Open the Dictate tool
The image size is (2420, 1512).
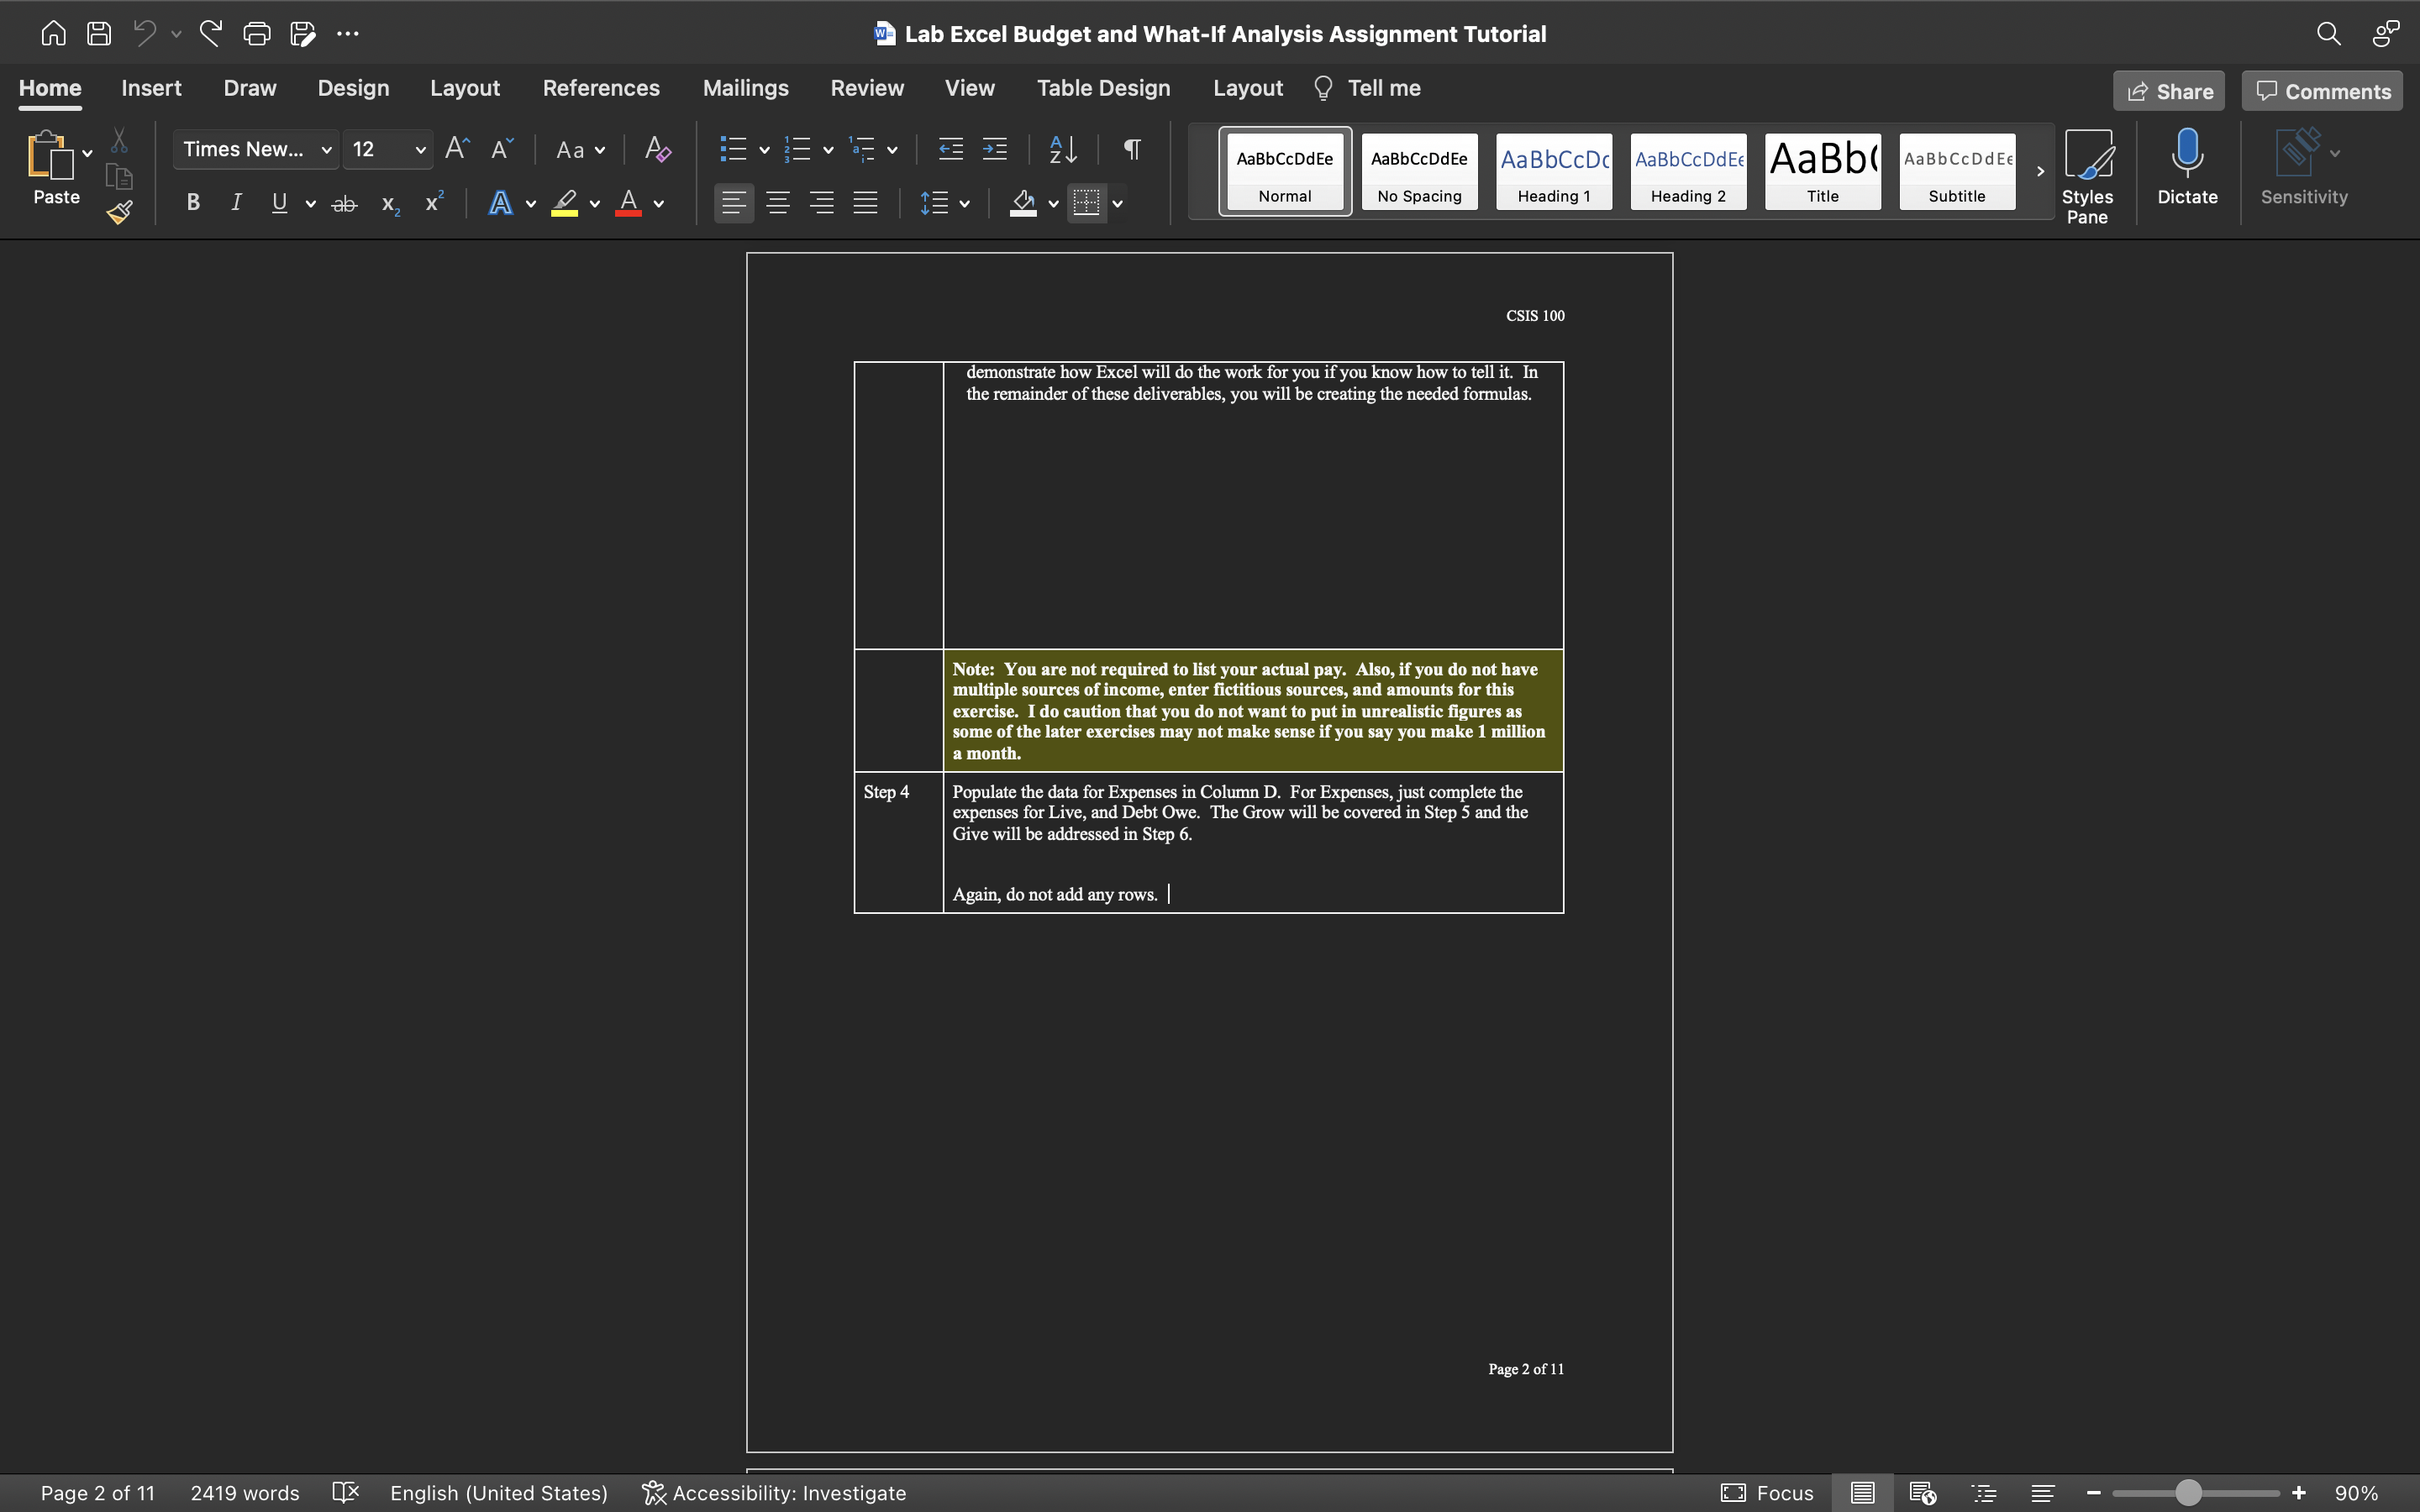[x=2186, y=166]
